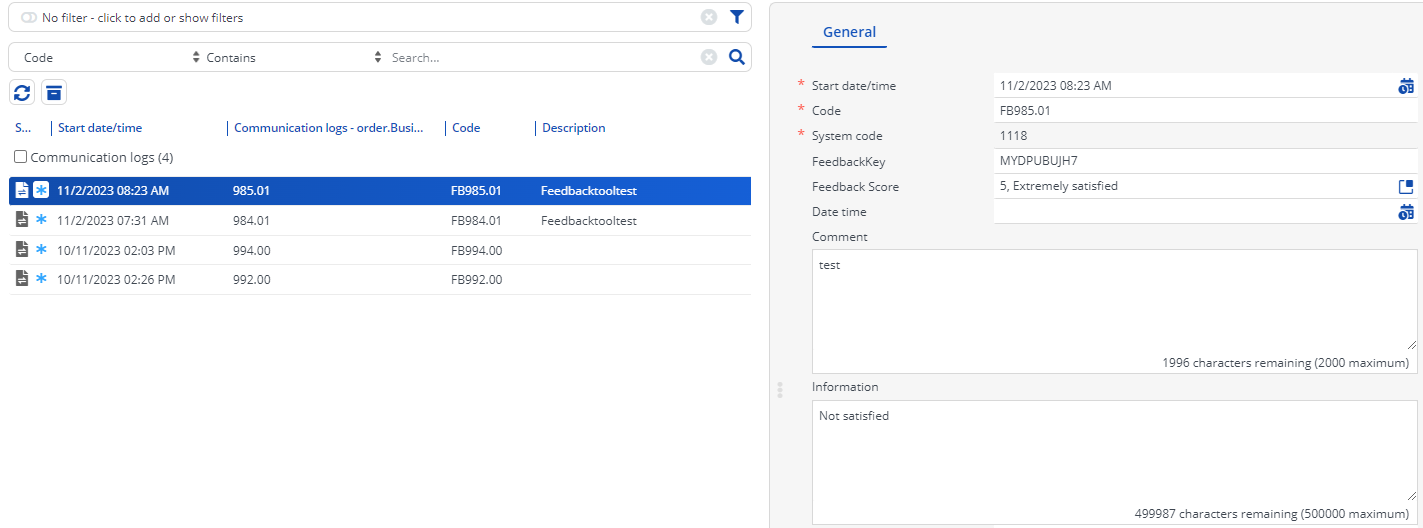1423x528 pixels.
Task: Click the FB994.00 code cell
Action: (x=476, y=250)
